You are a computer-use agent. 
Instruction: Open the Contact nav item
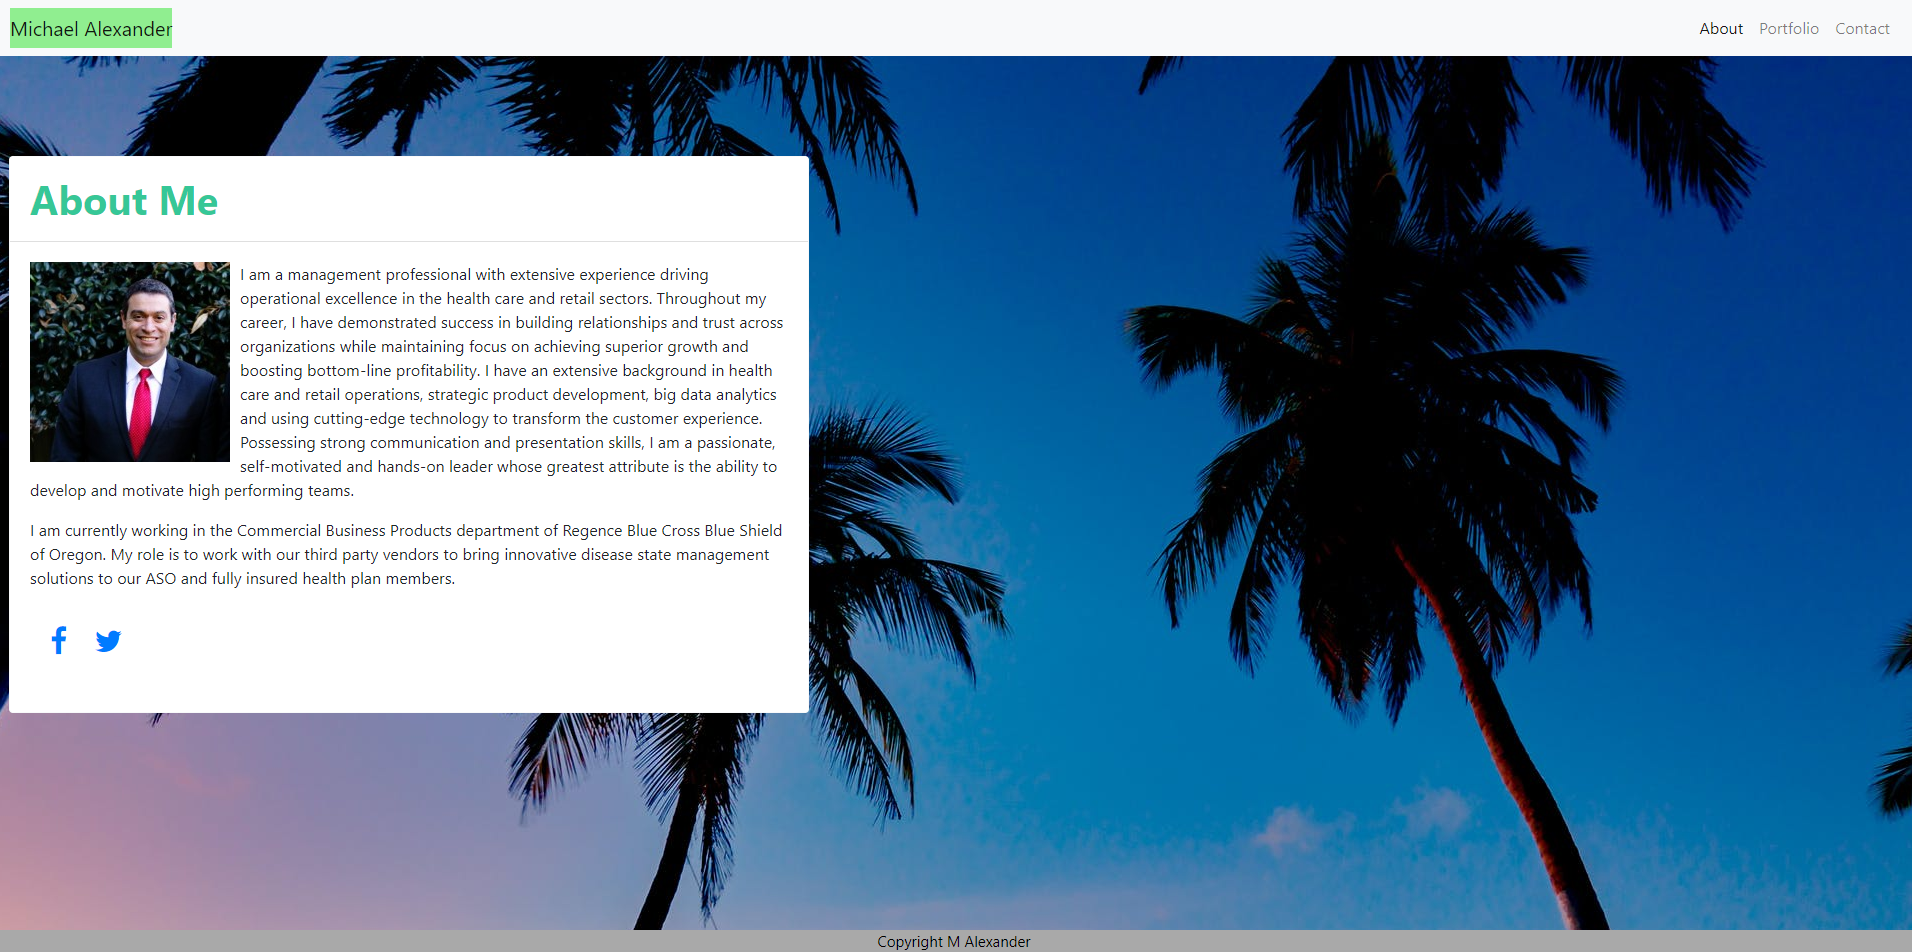(1861, 29)
